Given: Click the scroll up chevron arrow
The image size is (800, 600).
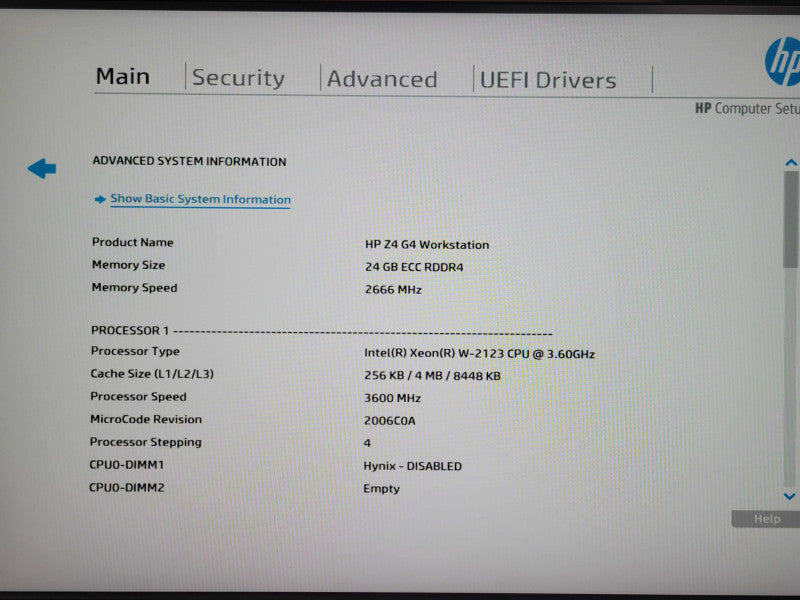Looking at the screenshot, I should [x=791, y=163].
